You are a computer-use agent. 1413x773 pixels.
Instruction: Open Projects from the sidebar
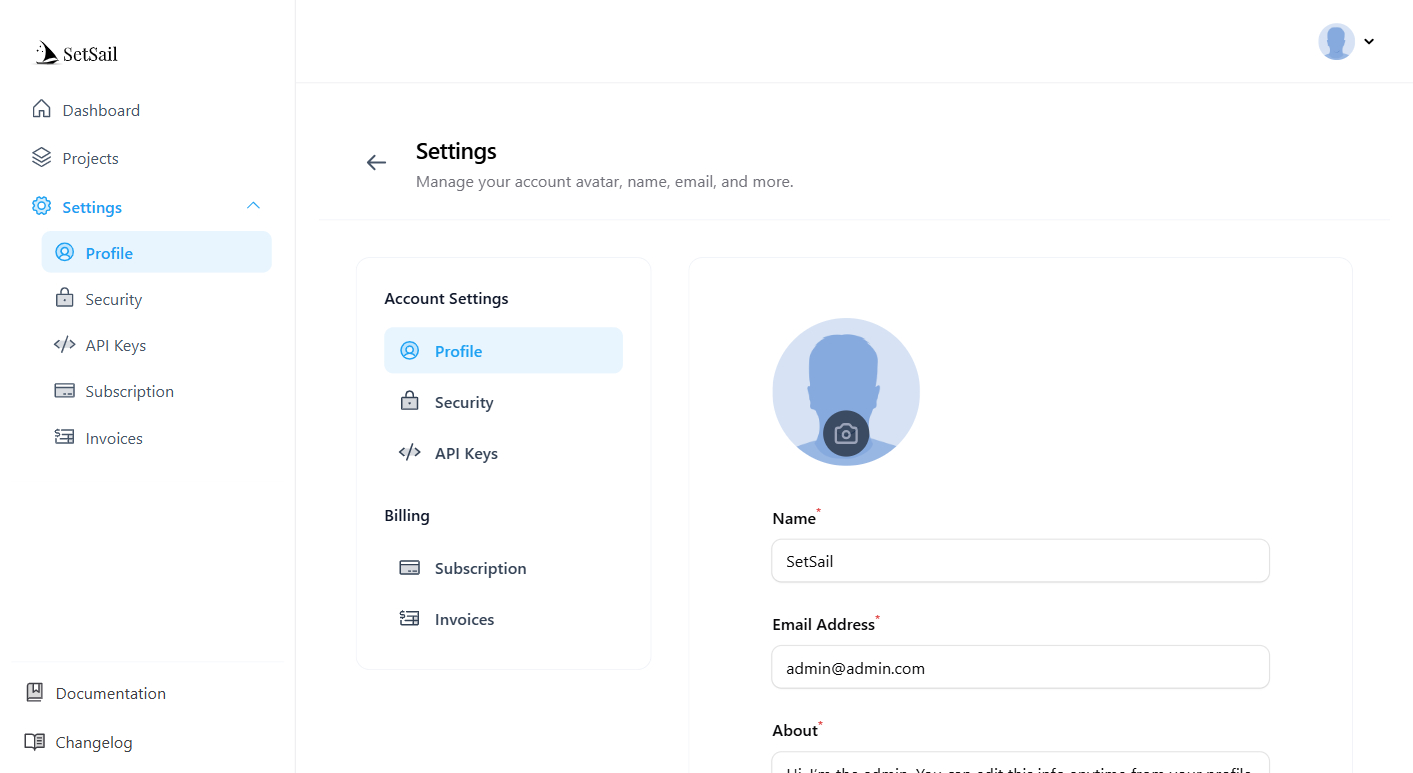point(90,158)
